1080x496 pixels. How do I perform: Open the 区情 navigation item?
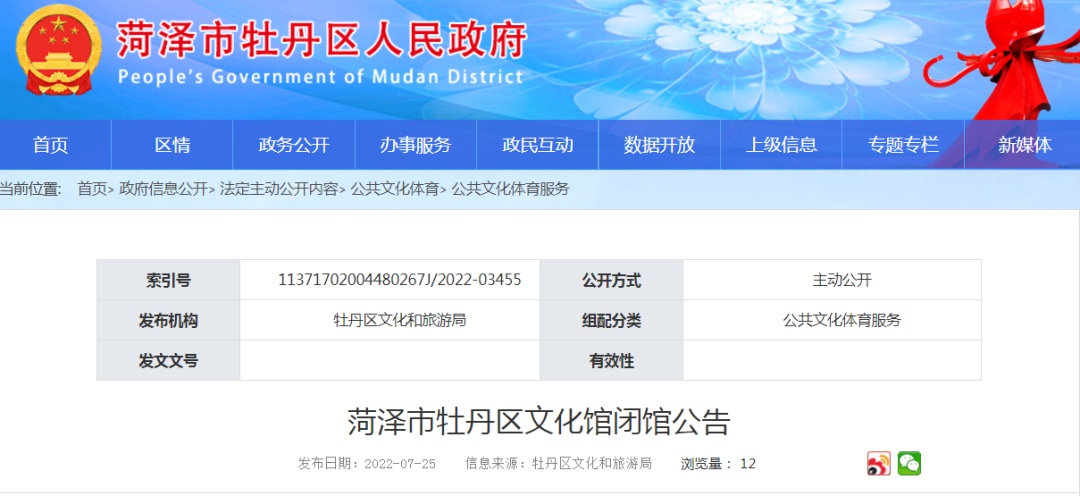coord(172,145)
